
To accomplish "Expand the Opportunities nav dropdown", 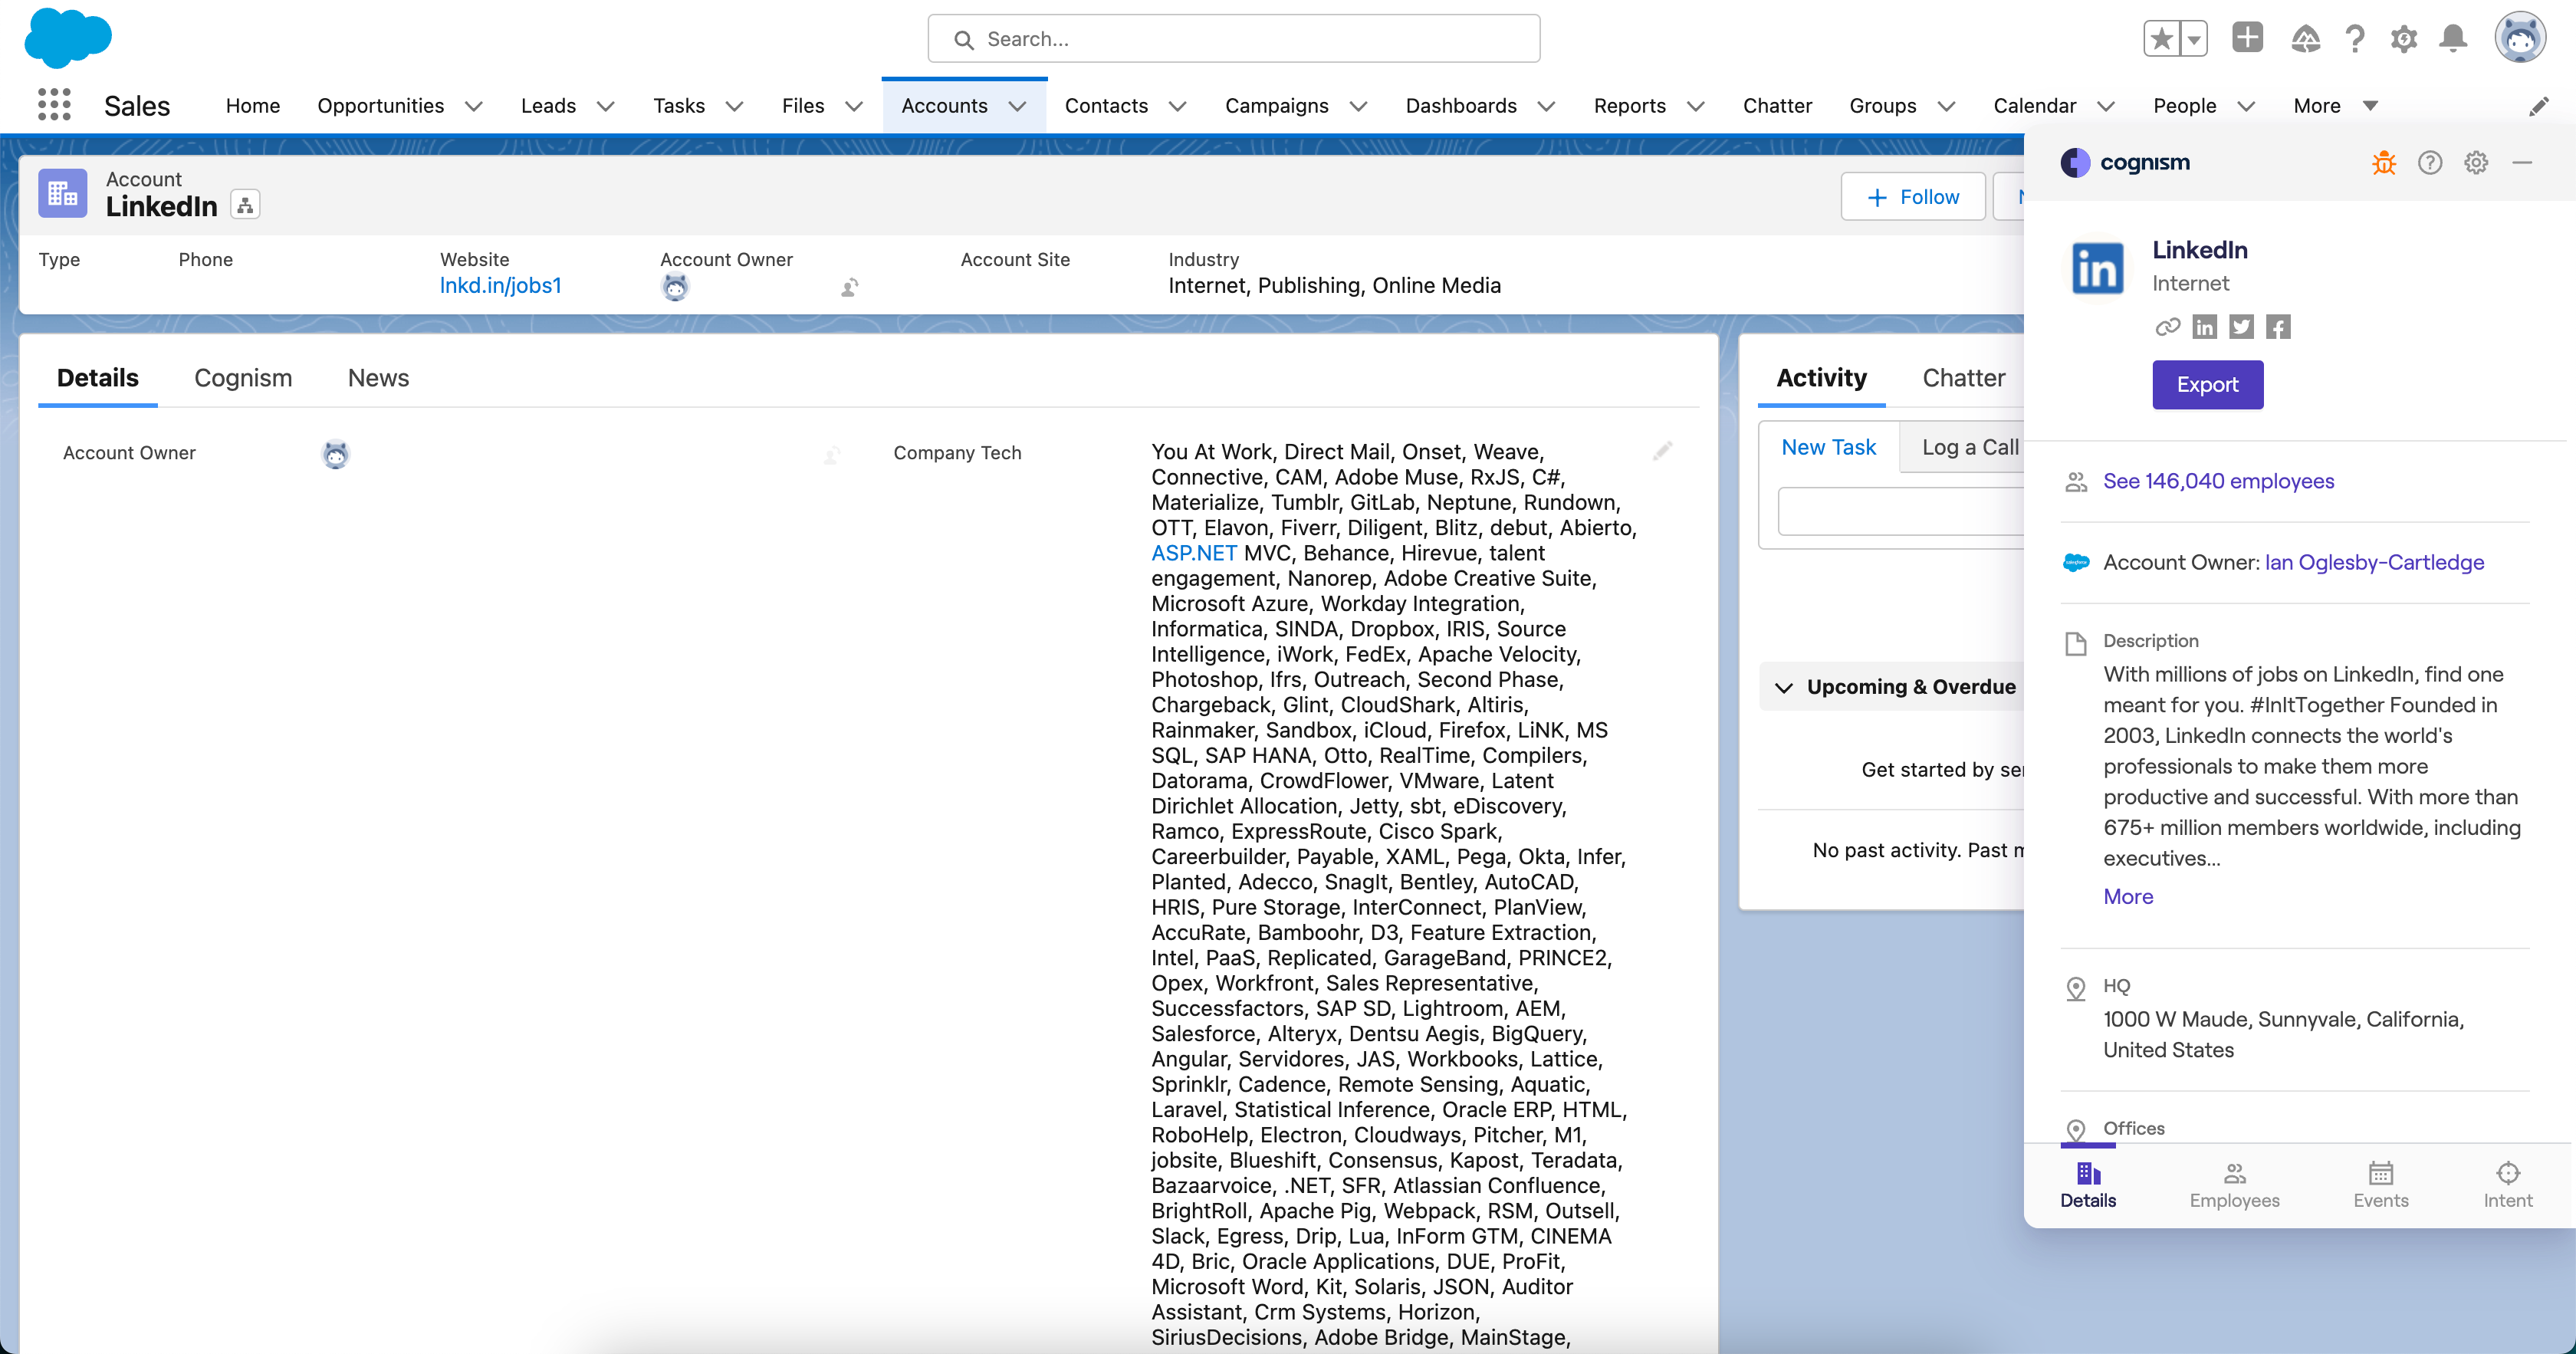I will (474, 106).
